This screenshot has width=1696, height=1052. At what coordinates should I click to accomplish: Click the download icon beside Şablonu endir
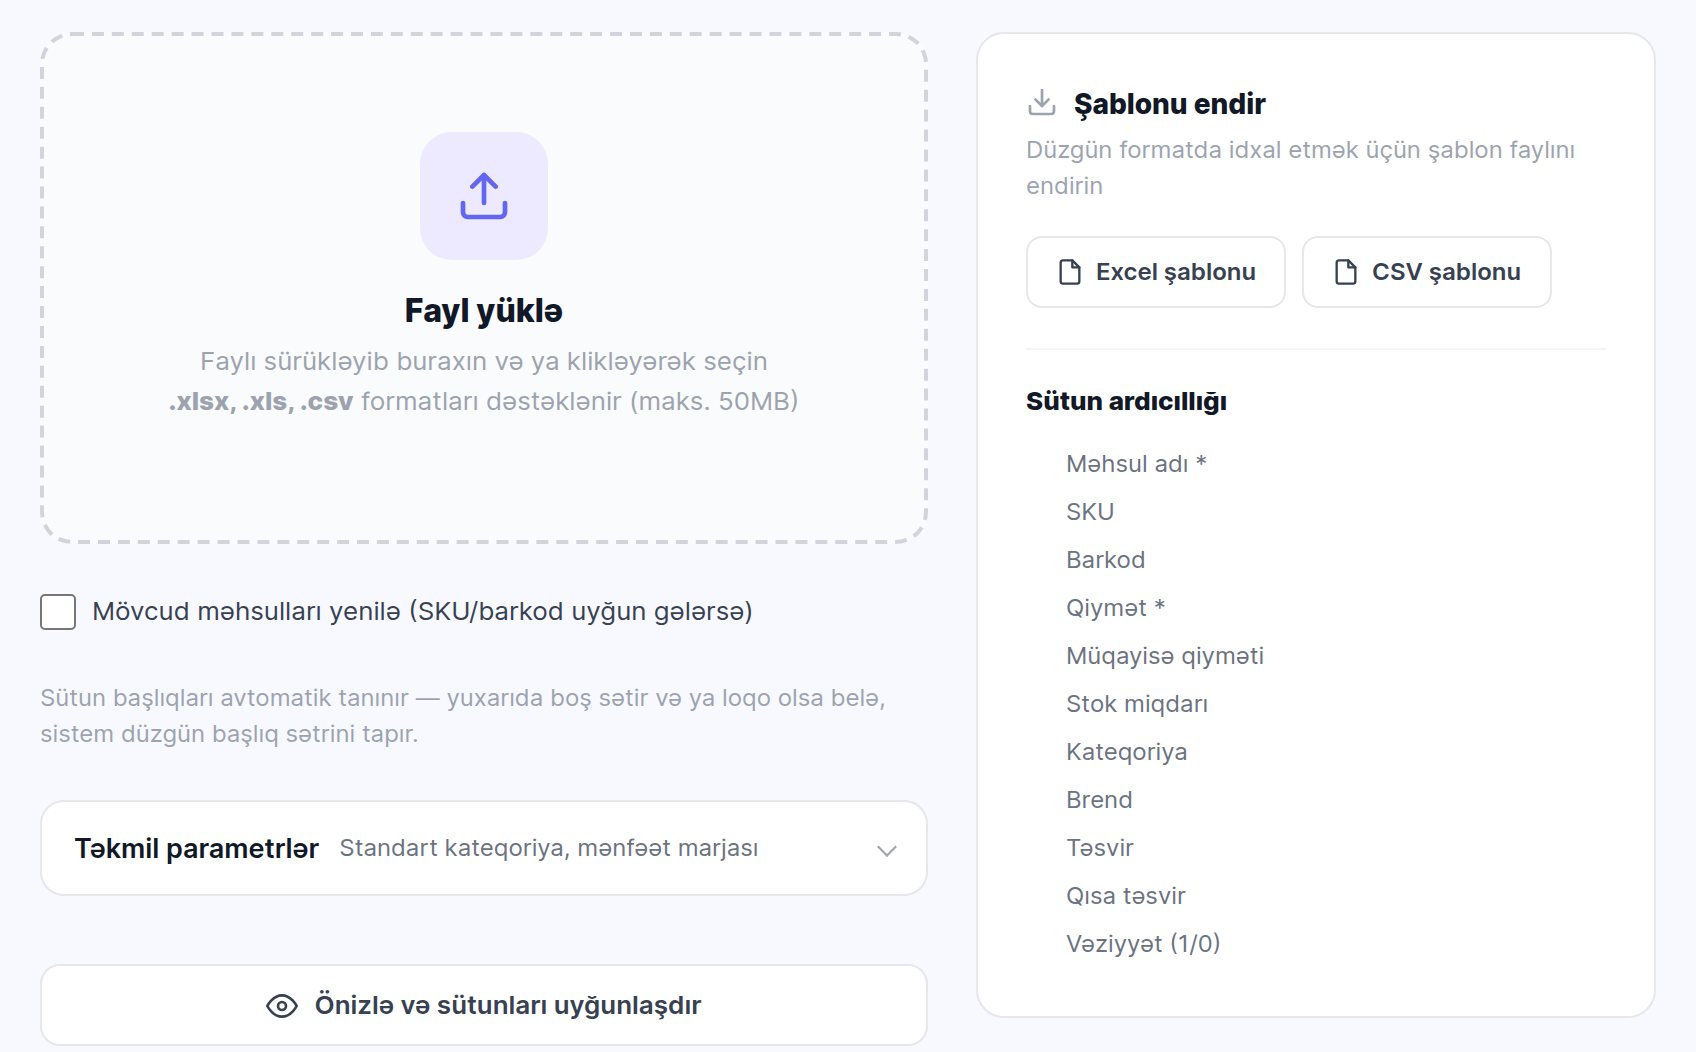1042,102
